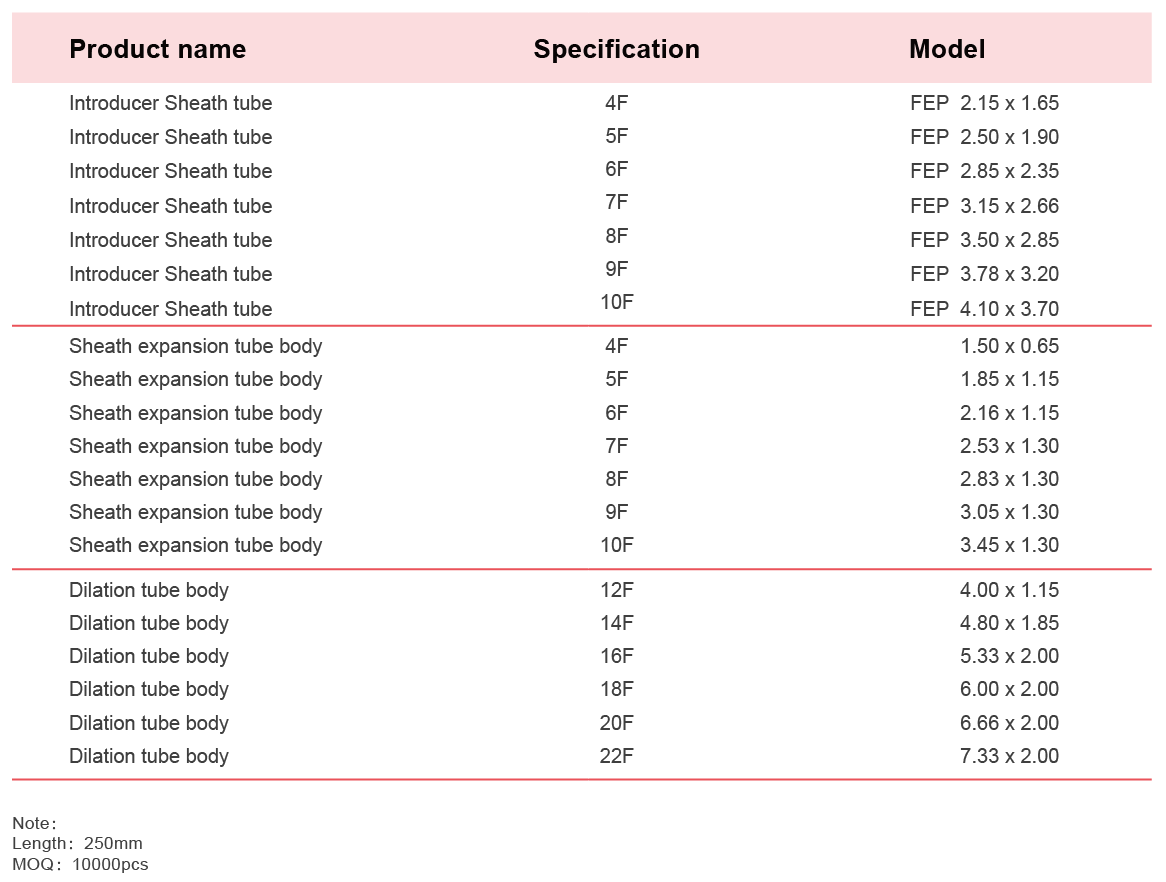
Task: Select the FEP 4.10 x 3.70 entry
Action: coord(985,309)
